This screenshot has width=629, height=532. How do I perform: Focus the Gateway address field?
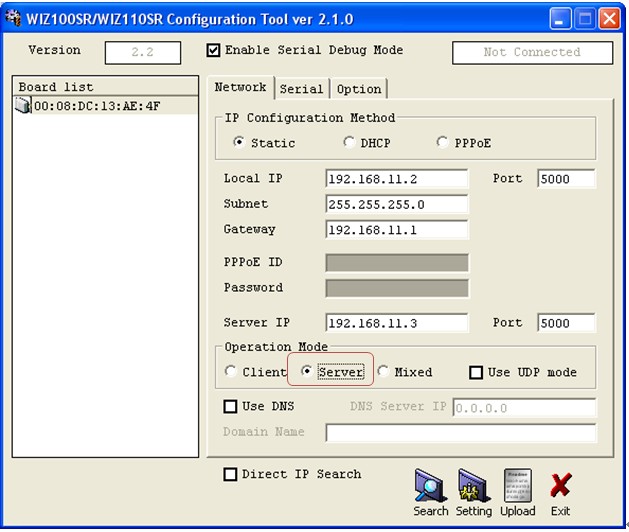(397, 230)
